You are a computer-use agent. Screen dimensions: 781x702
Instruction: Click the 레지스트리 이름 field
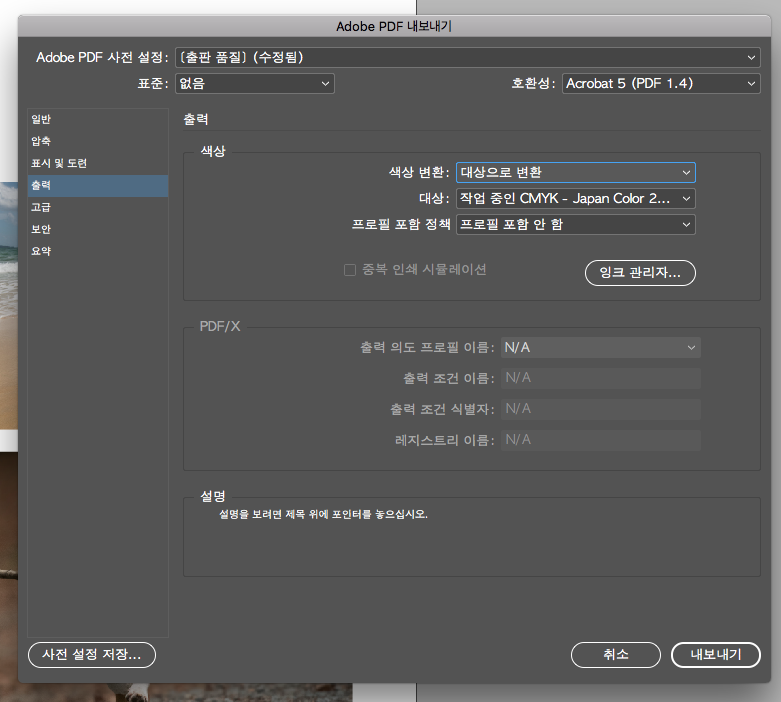coord(601,440)
